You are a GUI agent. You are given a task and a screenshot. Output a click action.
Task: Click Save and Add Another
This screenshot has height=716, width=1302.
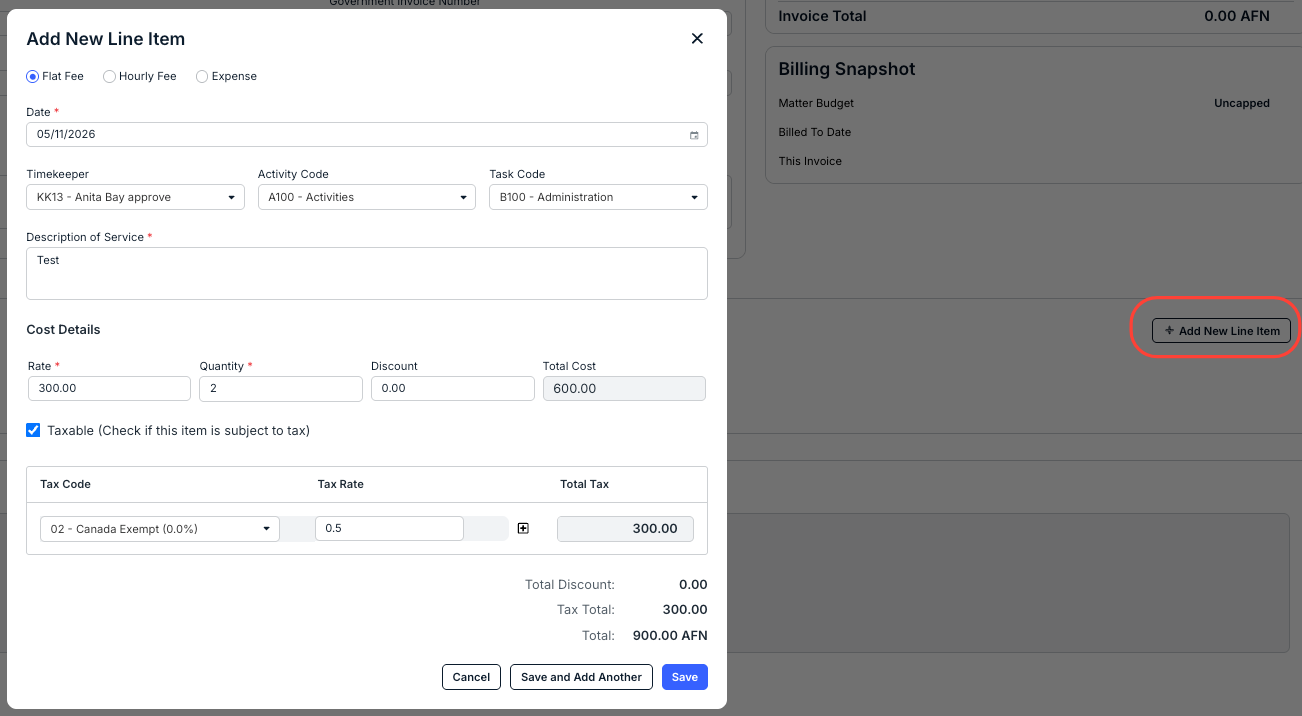(x=581, y=677)
